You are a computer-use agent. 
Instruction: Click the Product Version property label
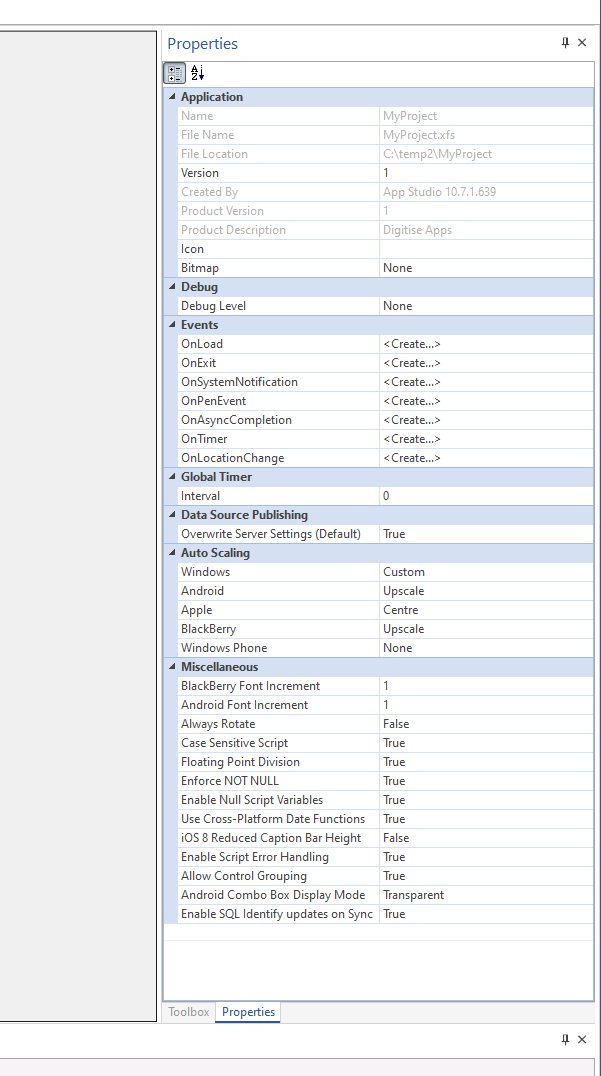pyautogui.click(x=222, y=211)
